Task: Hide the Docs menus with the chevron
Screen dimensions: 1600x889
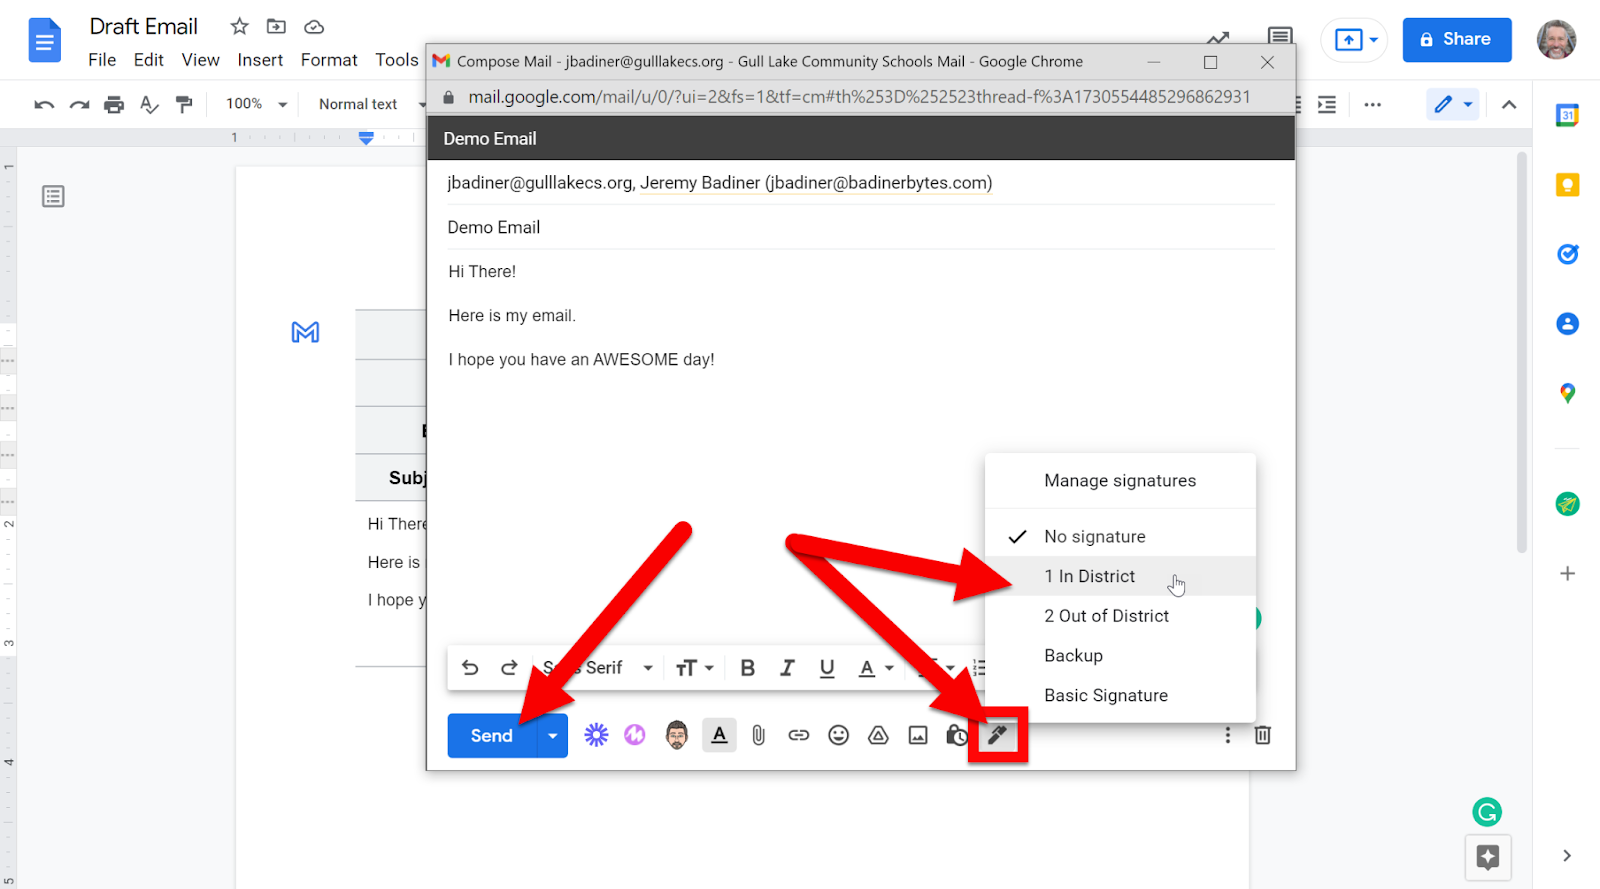Action: point(1509,104)
